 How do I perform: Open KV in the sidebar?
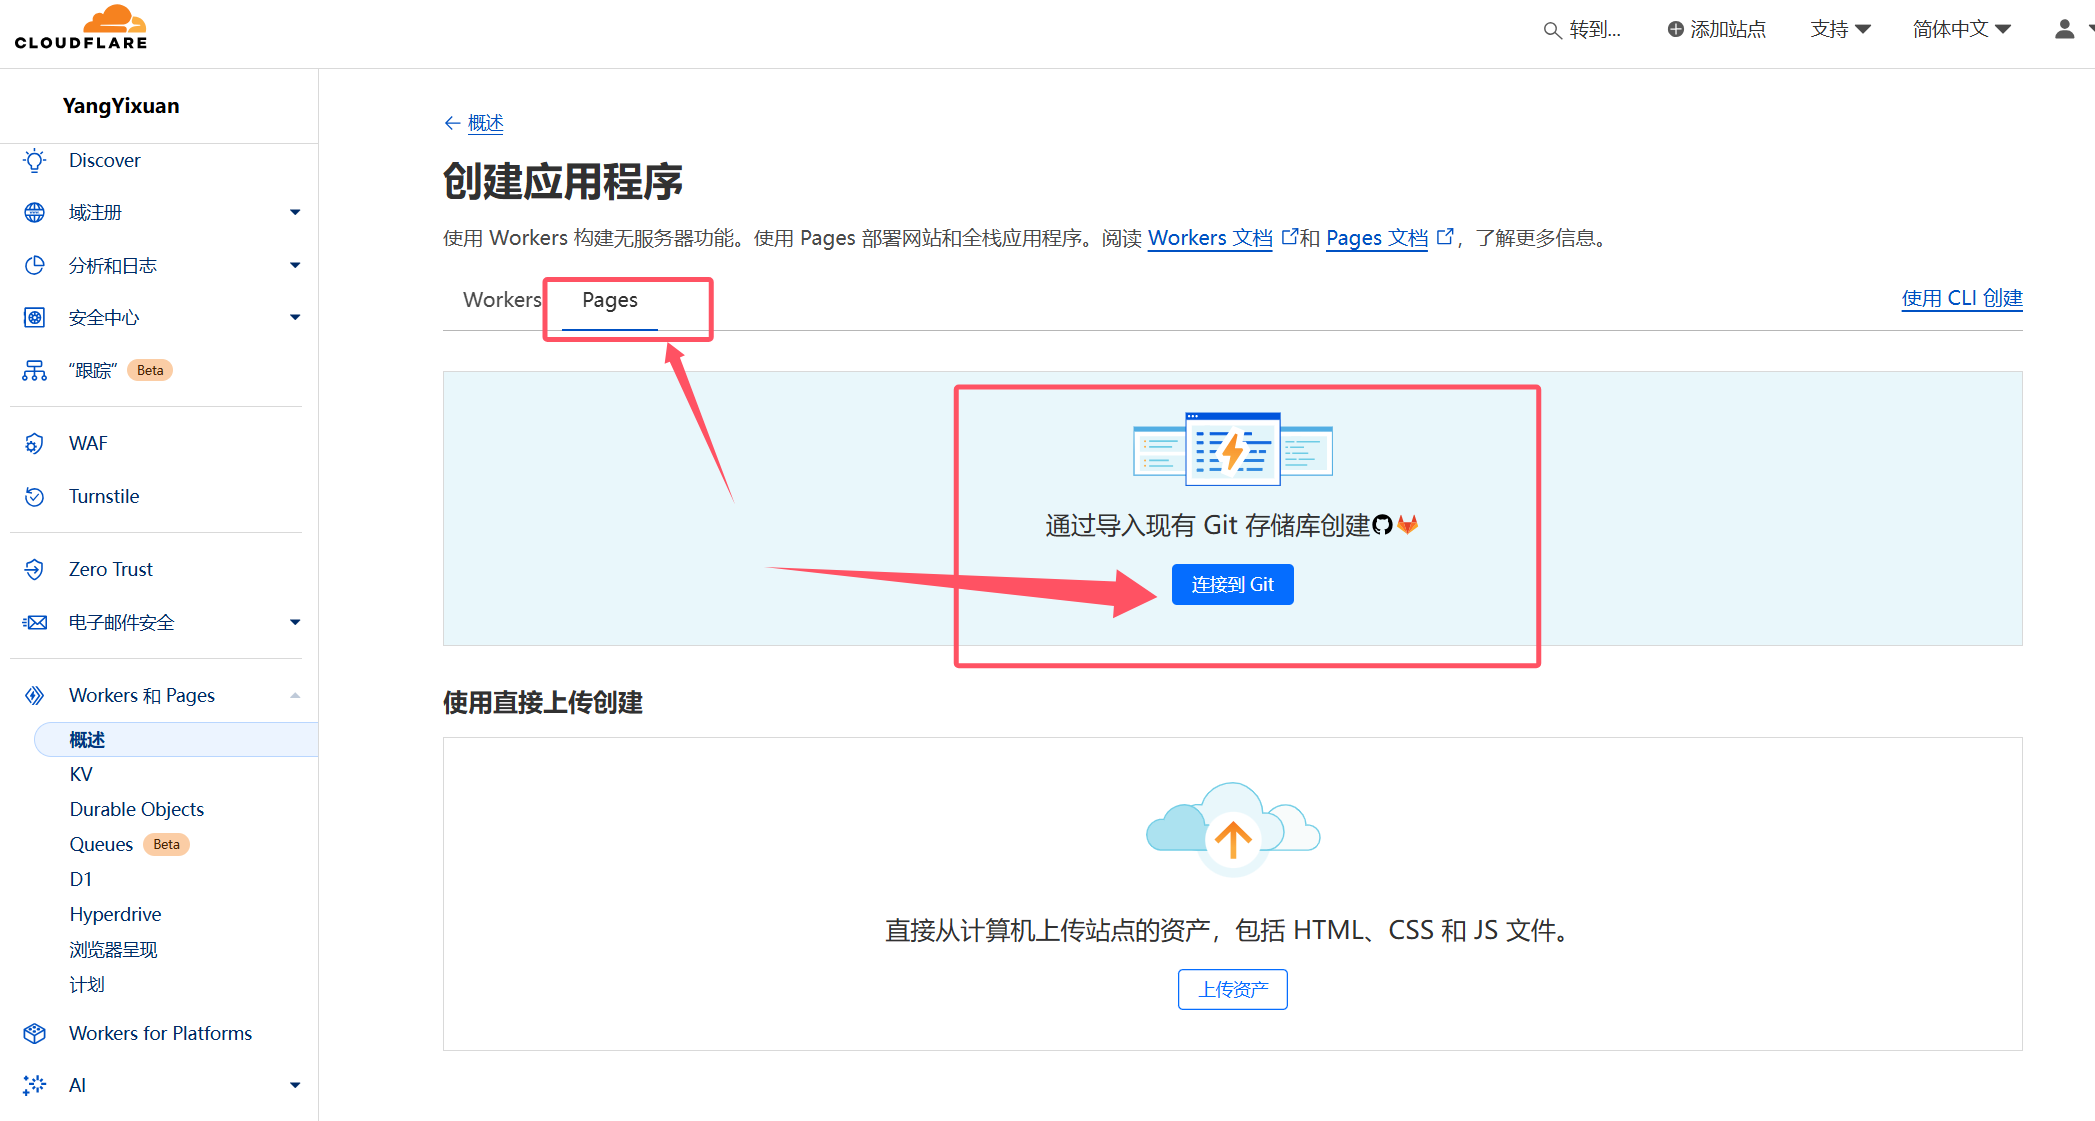click(81, 774)
